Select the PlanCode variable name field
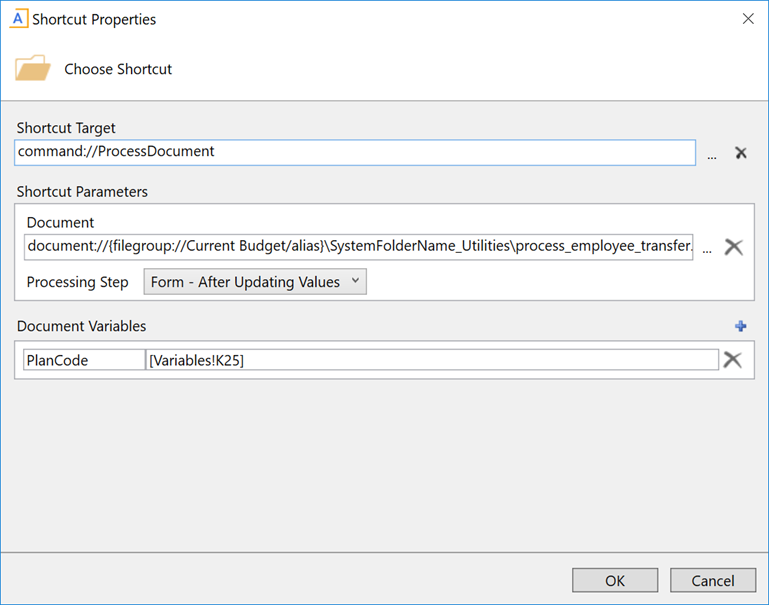 click(84, 360)
